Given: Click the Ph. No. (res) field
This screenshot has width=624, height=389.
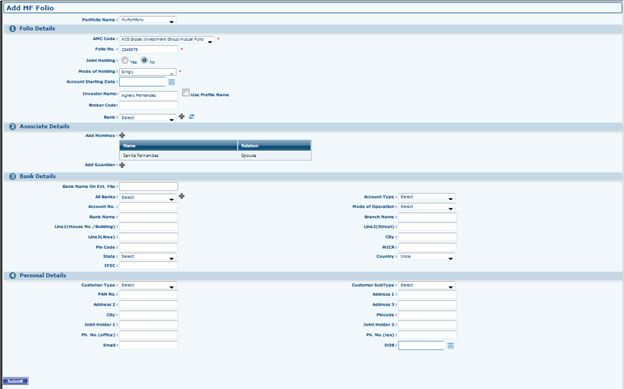Looking at the screenshot, I should pos(427,335).
